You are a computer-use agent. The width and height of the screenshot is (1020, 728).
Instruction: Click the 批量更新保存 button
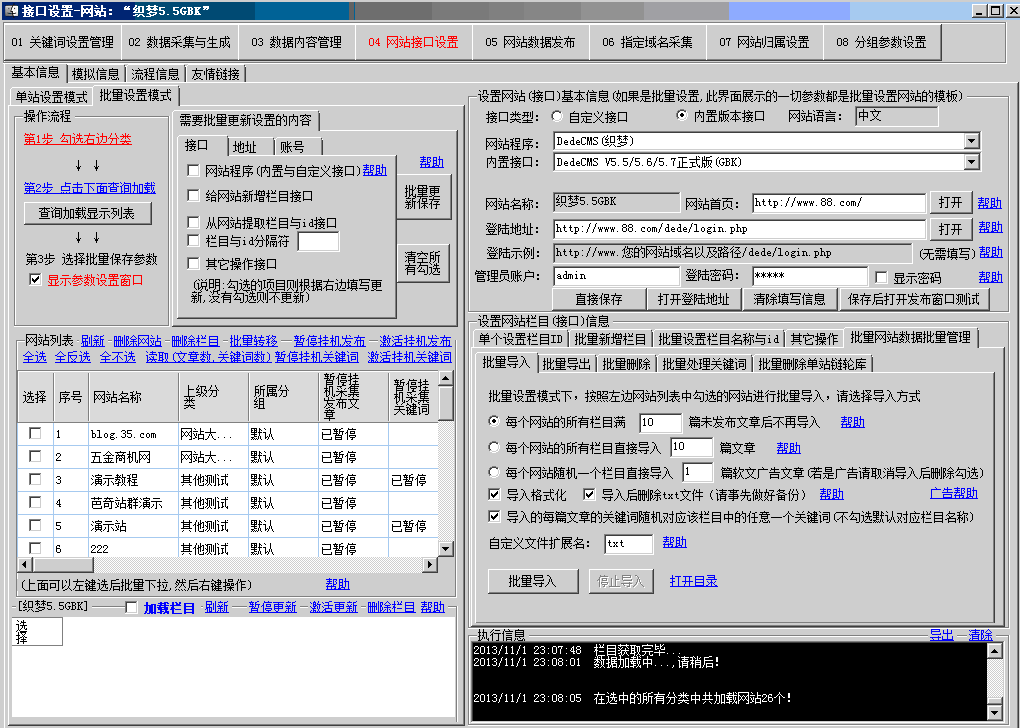click(x=423, y=197)
